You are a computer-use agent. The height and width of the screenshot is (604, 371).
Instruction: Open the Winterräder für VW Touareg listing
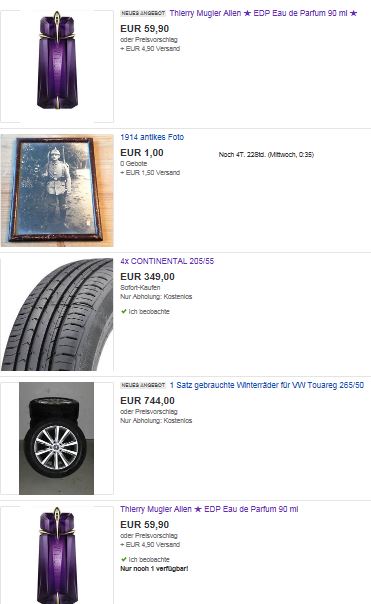pyautogui.click(x=267, y=385)
